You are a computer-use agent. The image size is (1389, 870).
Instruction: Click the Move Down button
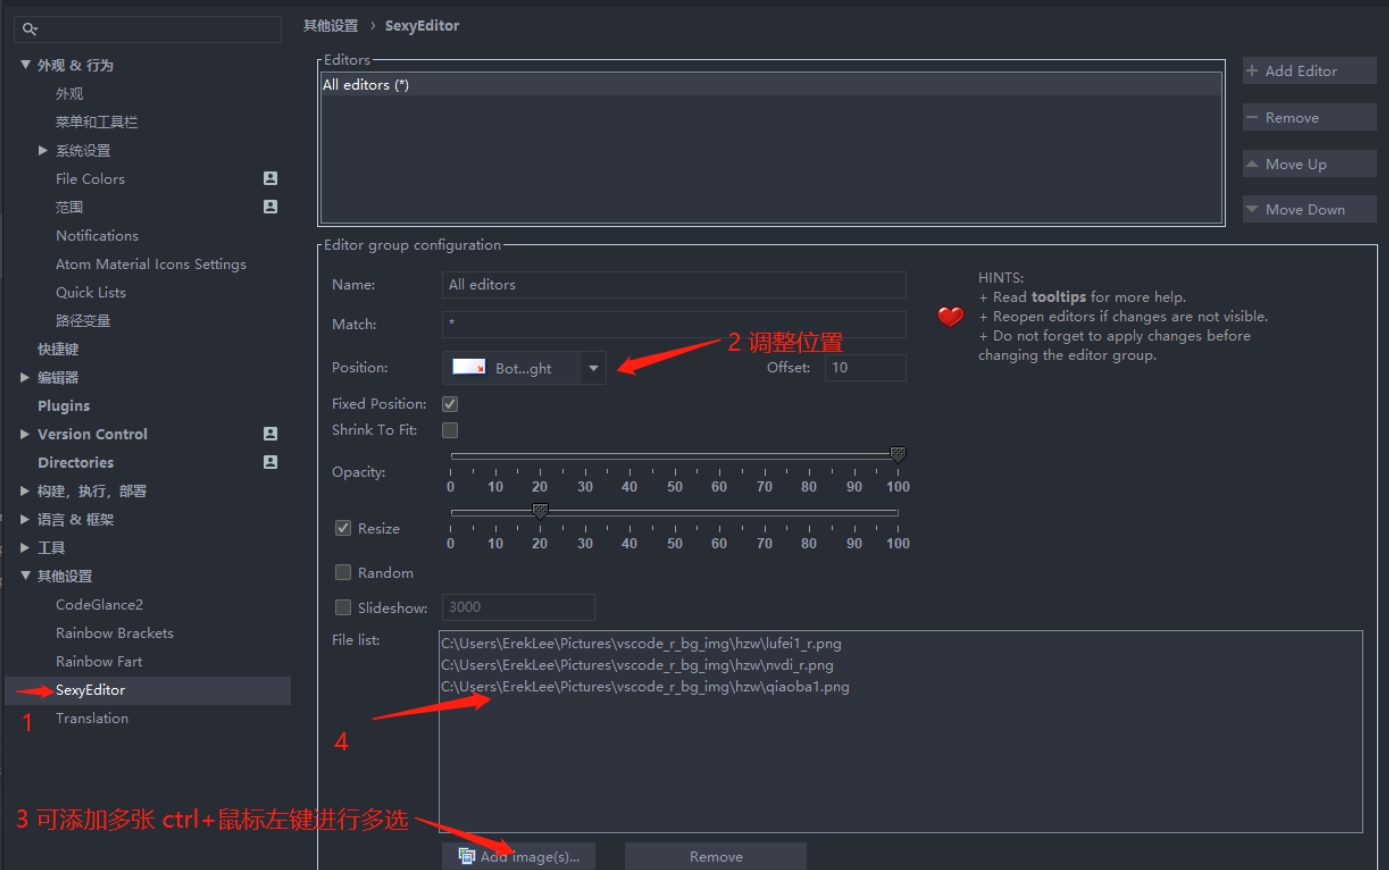click(1308, 209)
